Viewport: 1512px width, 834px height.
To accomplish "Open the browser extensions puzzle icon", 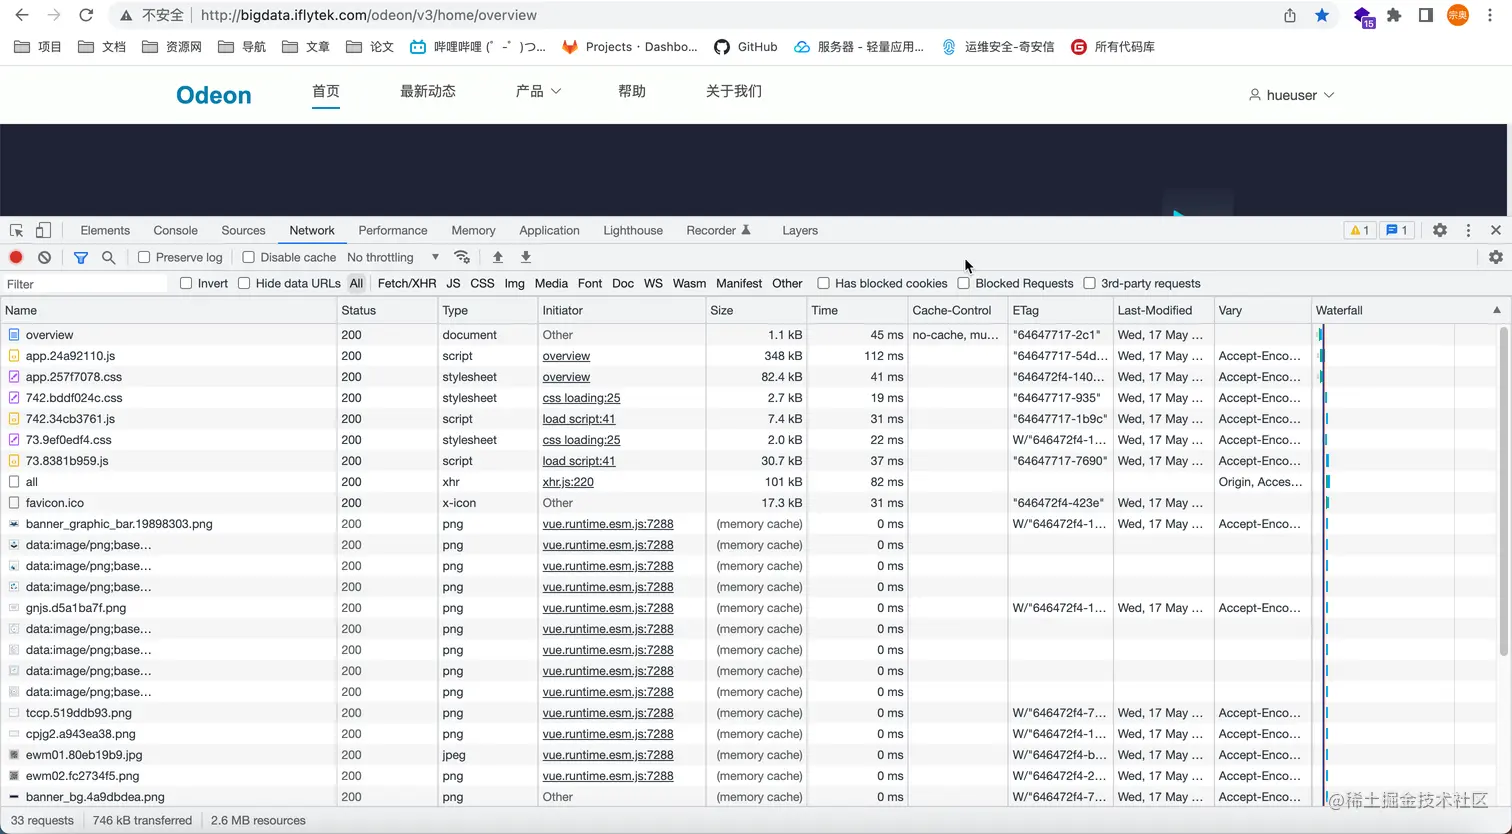I will click(1394, 15).
